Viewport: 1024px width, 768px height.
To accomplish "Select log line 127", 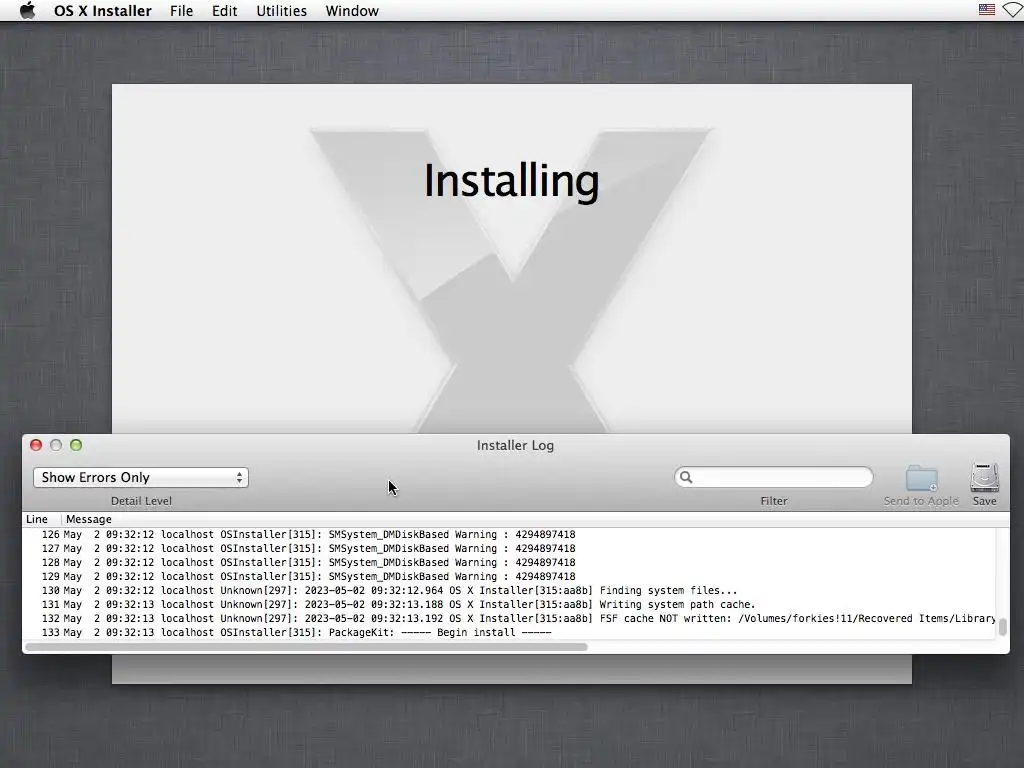I will coord(509,549).
